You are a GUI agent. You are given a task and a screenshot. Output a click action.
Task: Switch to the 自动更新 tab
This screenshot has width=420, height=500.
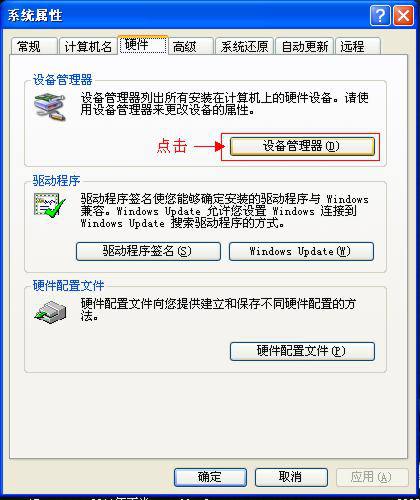coord(305,46)
